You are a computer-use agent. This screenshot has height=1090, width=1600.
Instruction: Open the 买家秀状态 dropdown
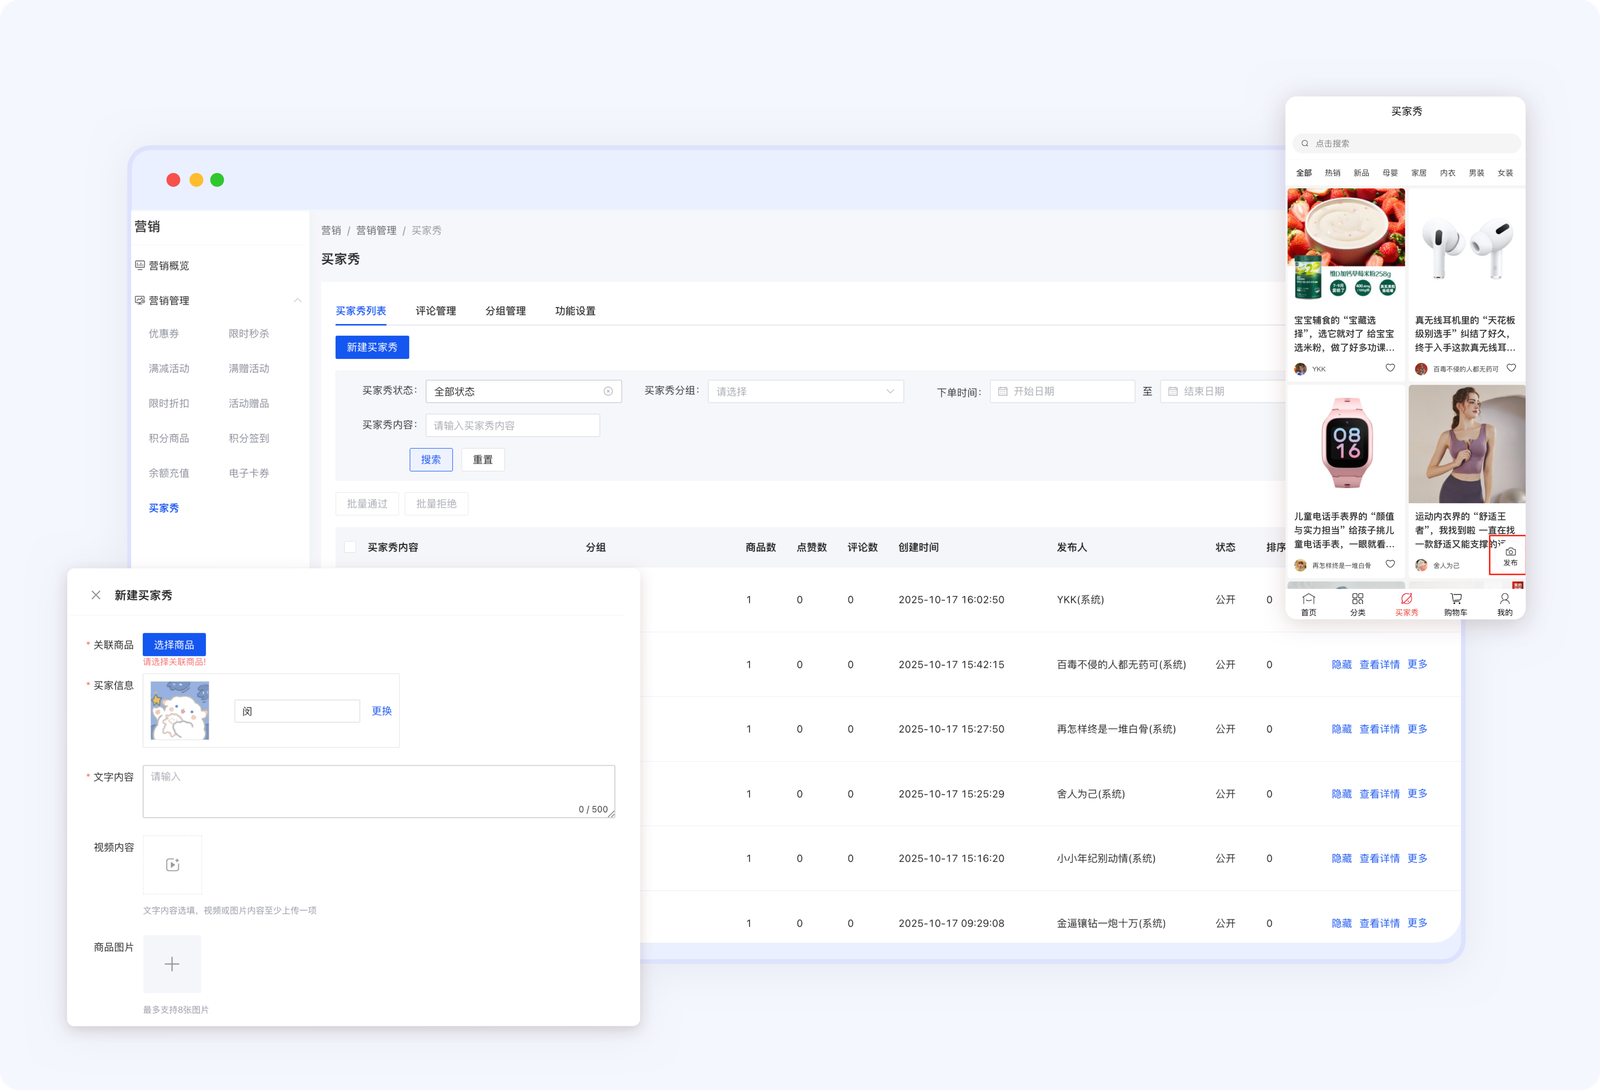[515, 392]
